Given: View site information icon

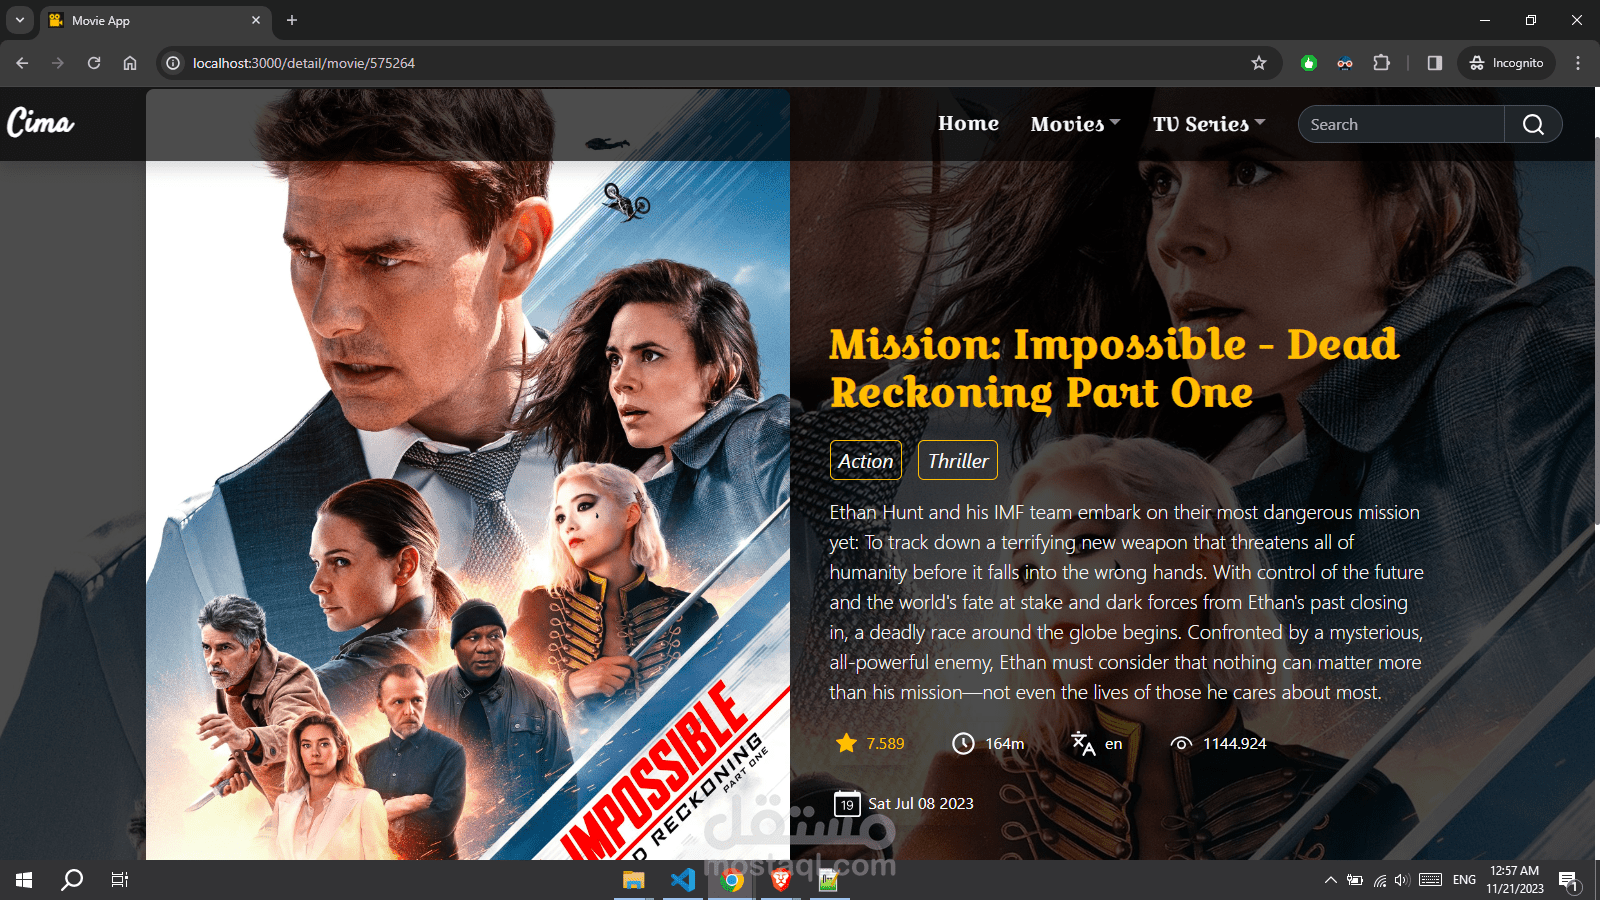Looking at the screenshot, I should 173,63.
